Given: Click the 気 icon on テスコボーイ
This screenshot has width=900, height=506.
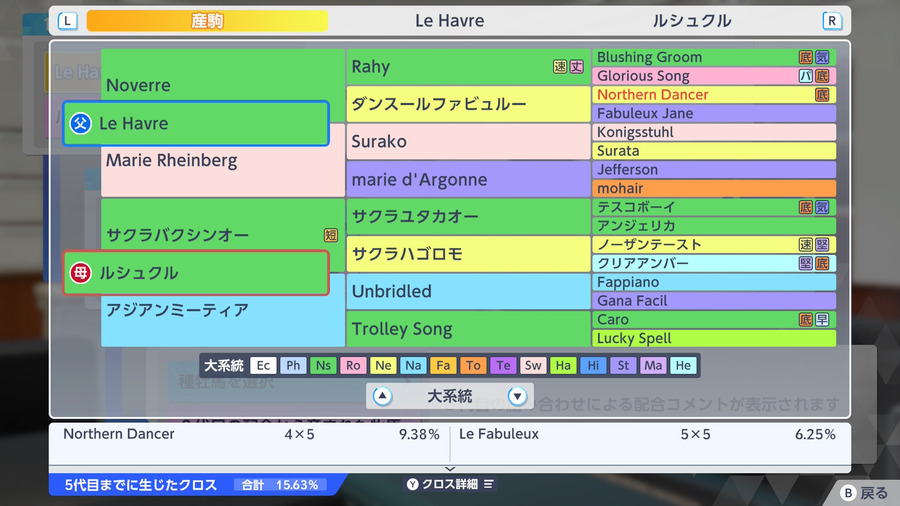Looking at the screenshot, I should 822,207.
